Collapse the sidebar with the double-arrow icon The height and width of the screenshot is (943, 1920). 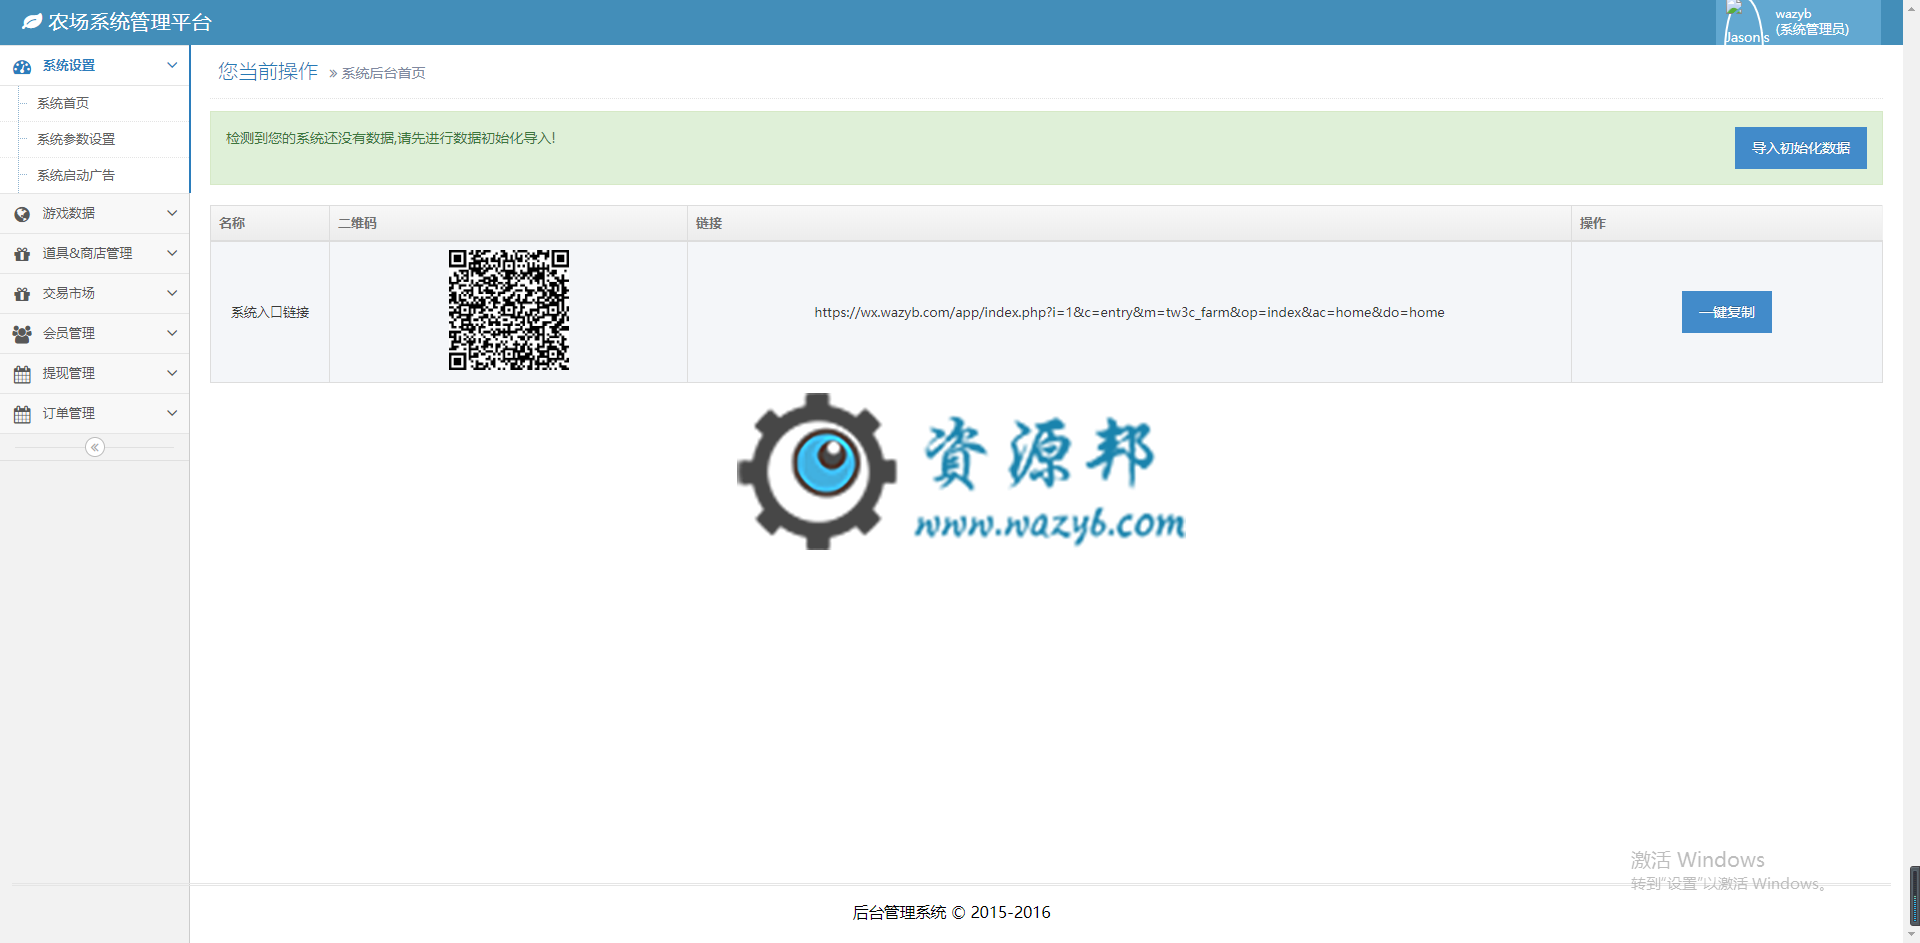95,447
